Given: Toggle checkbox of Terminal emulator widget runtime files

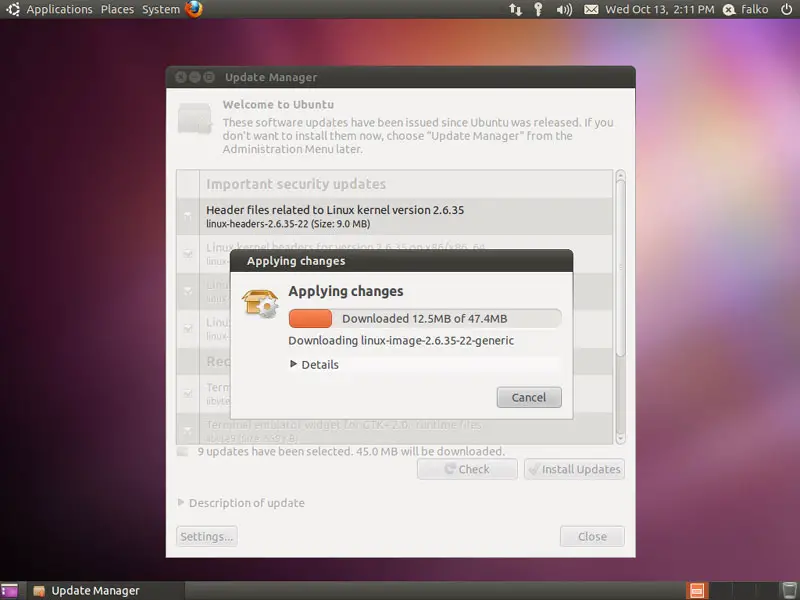Looking at the screenshot, I should coord(188,430).
